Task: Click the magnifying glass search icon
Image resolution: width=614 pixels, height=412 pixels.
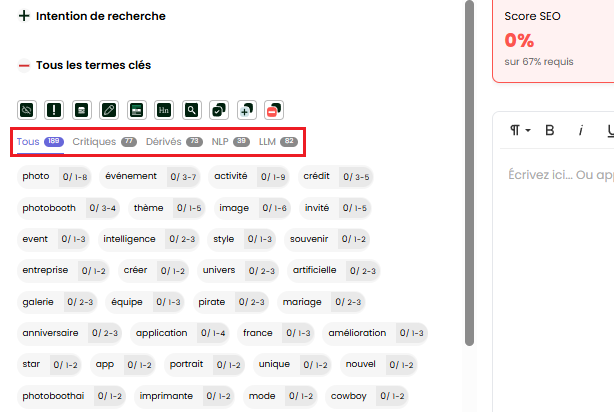Action: point(191,109)
